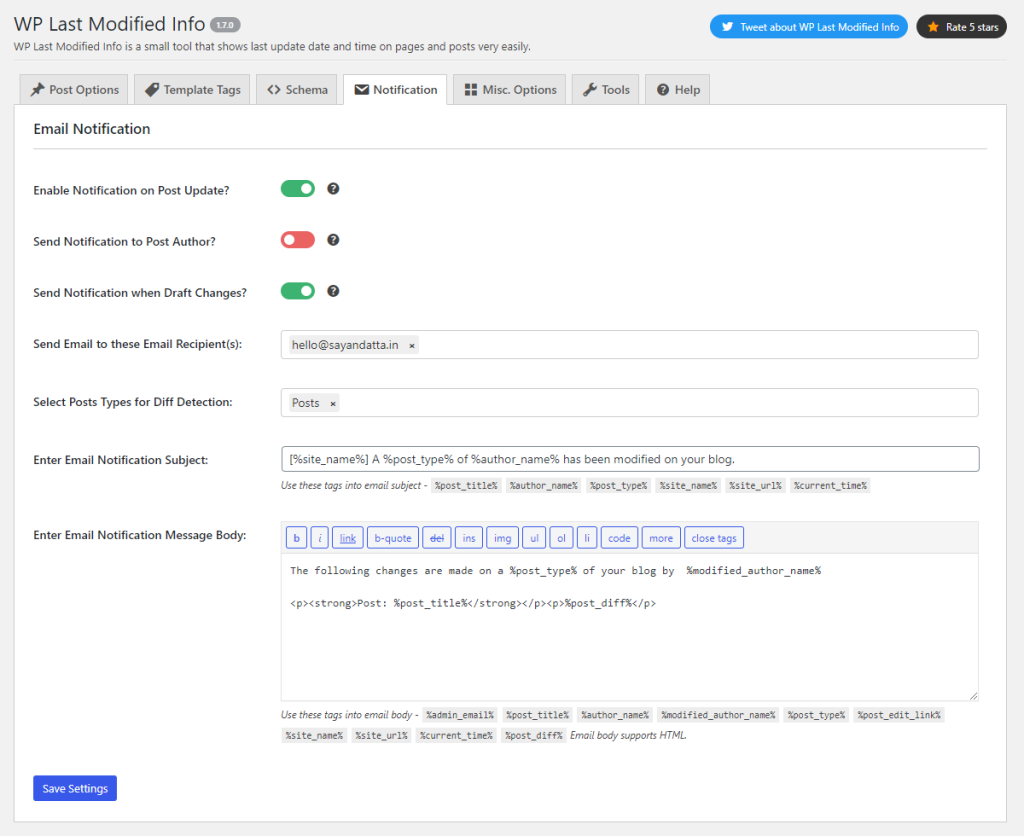The image size is (1024, 836).
Task: Click %post_type% body tag
Action: click(816, 715)
